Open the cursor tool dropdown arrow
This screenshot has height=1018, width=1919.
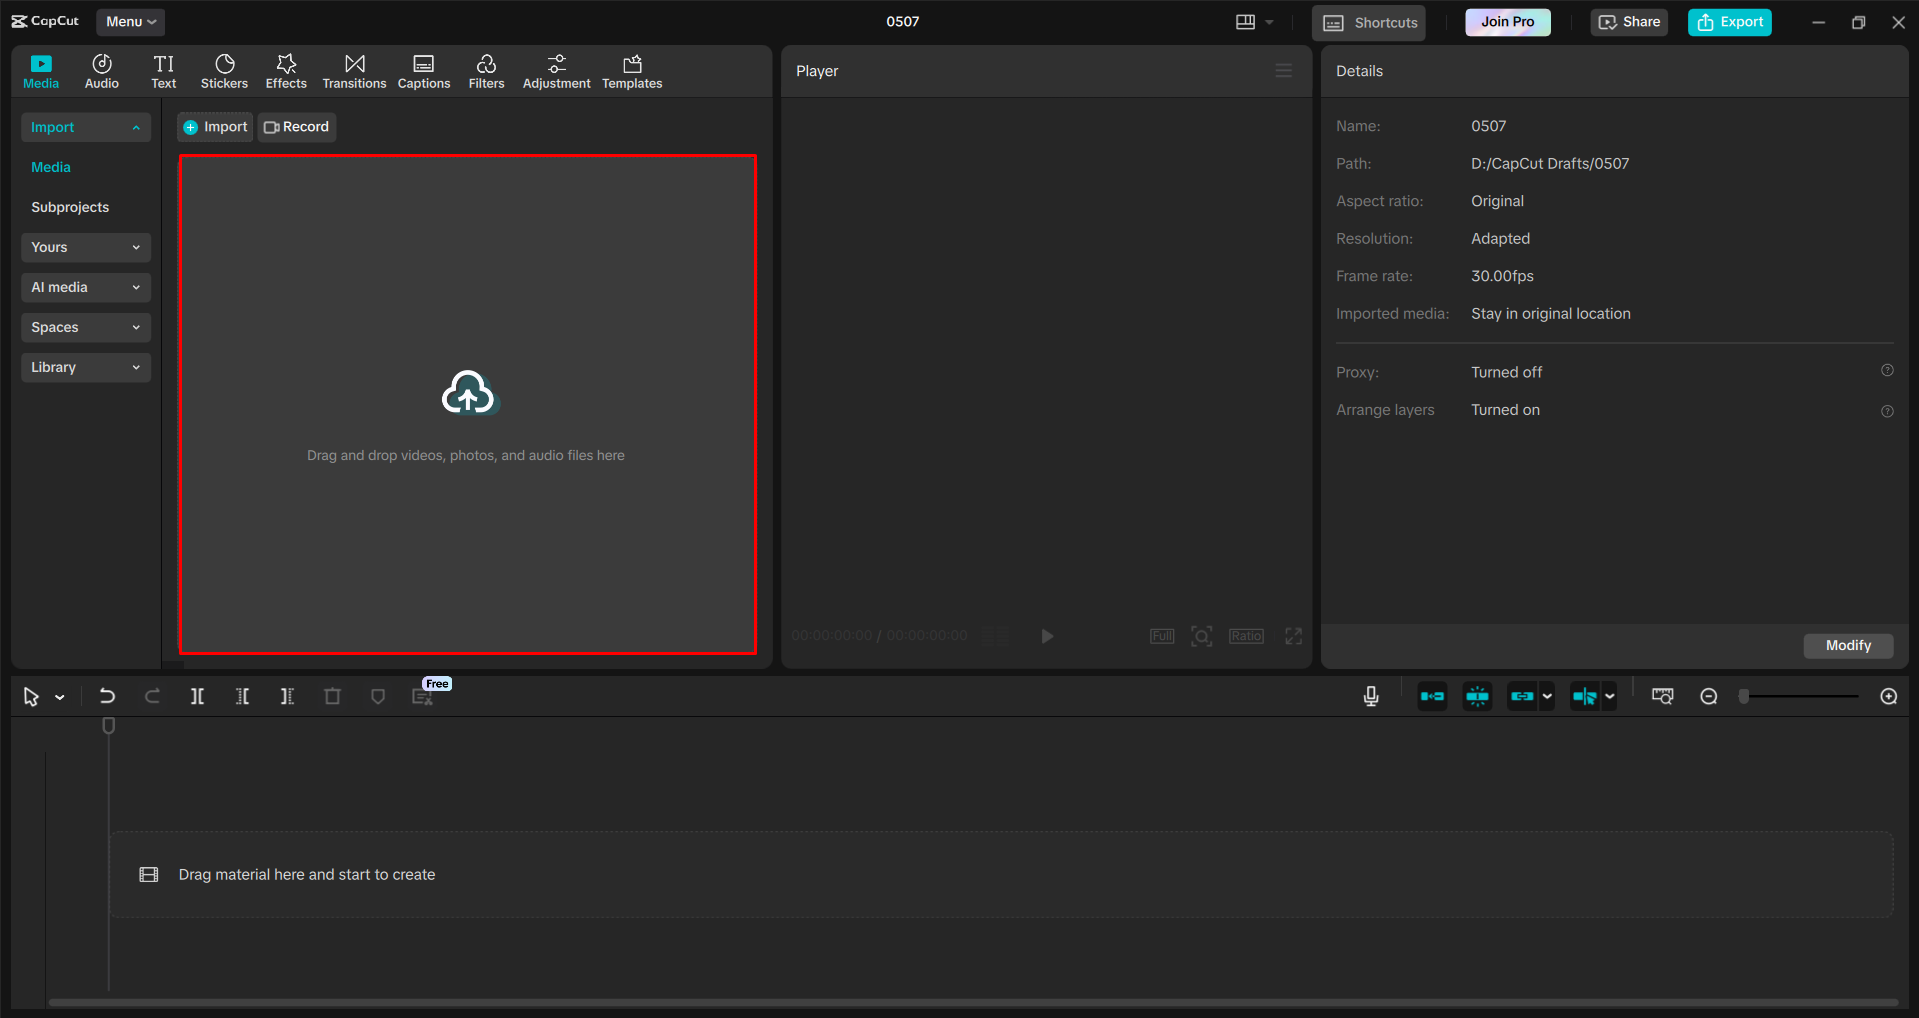pyautogui.click(x=59, y=696)
